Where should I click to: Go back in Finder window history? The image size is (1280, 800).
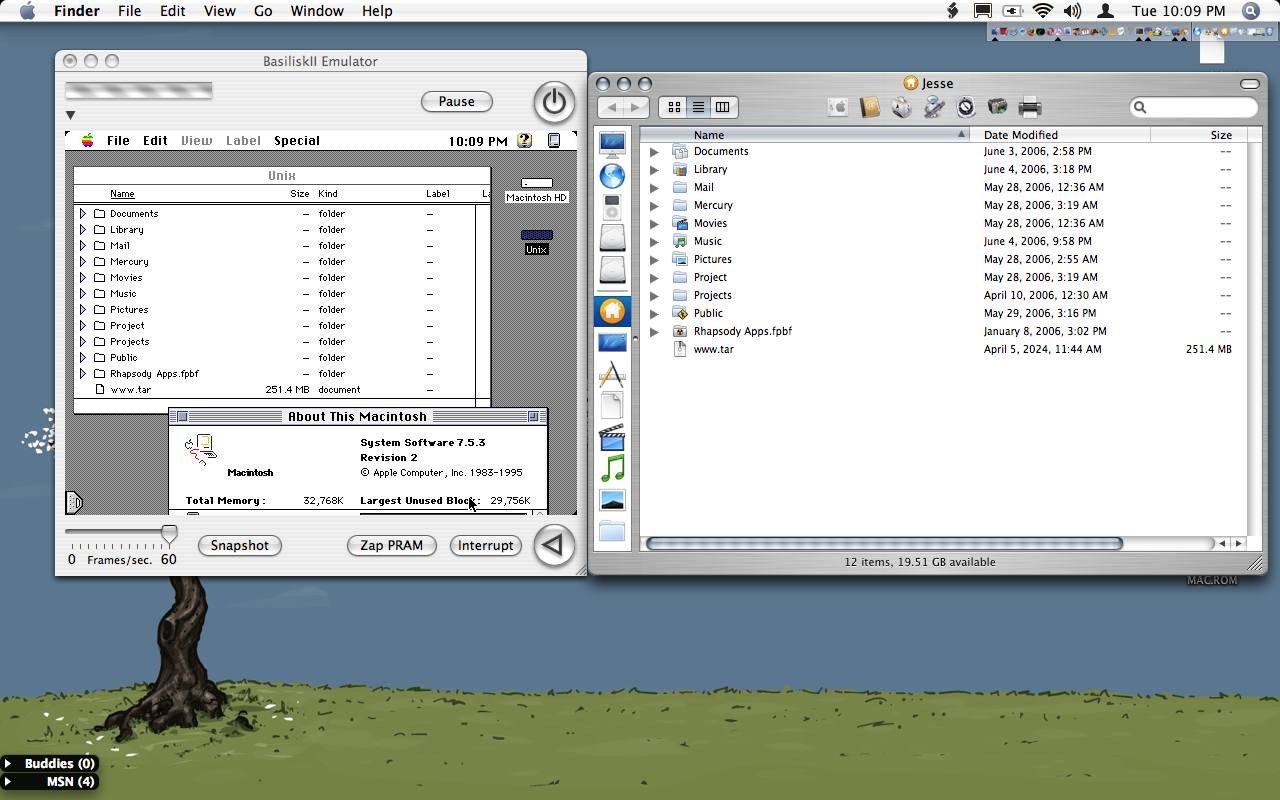(611, 107)
